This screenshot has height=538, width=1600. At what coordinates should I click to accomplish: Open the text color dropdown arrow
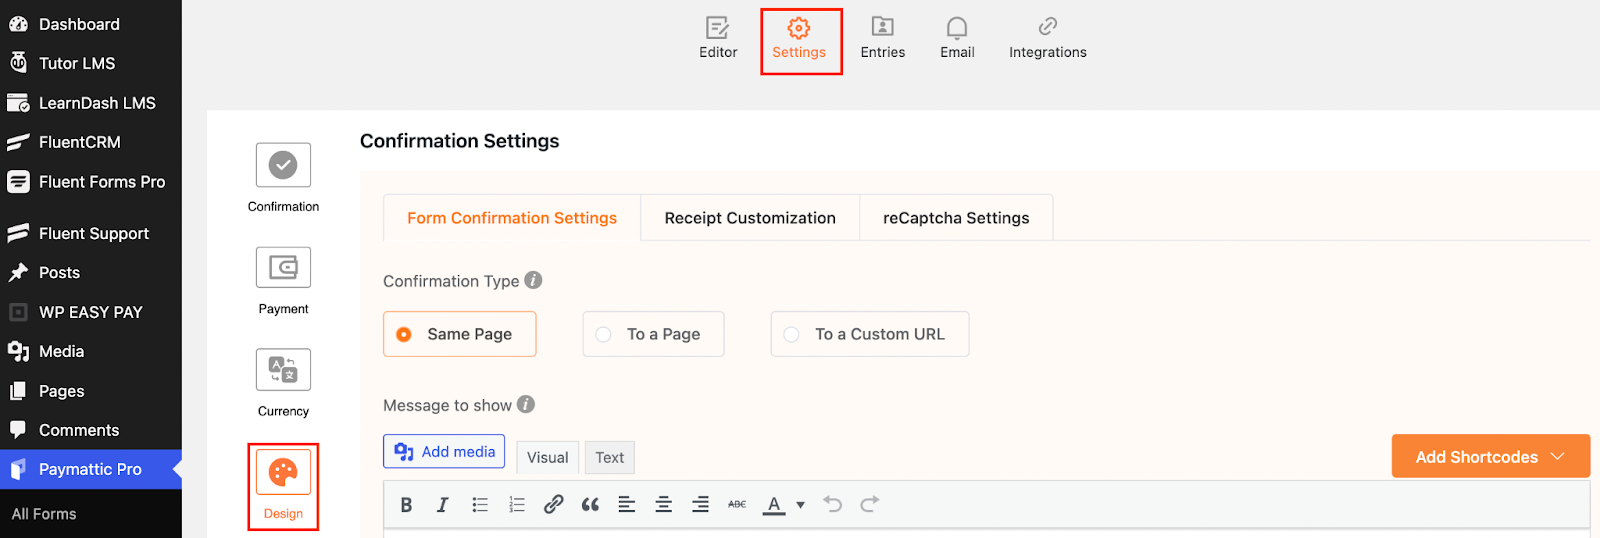coord(800,505)
